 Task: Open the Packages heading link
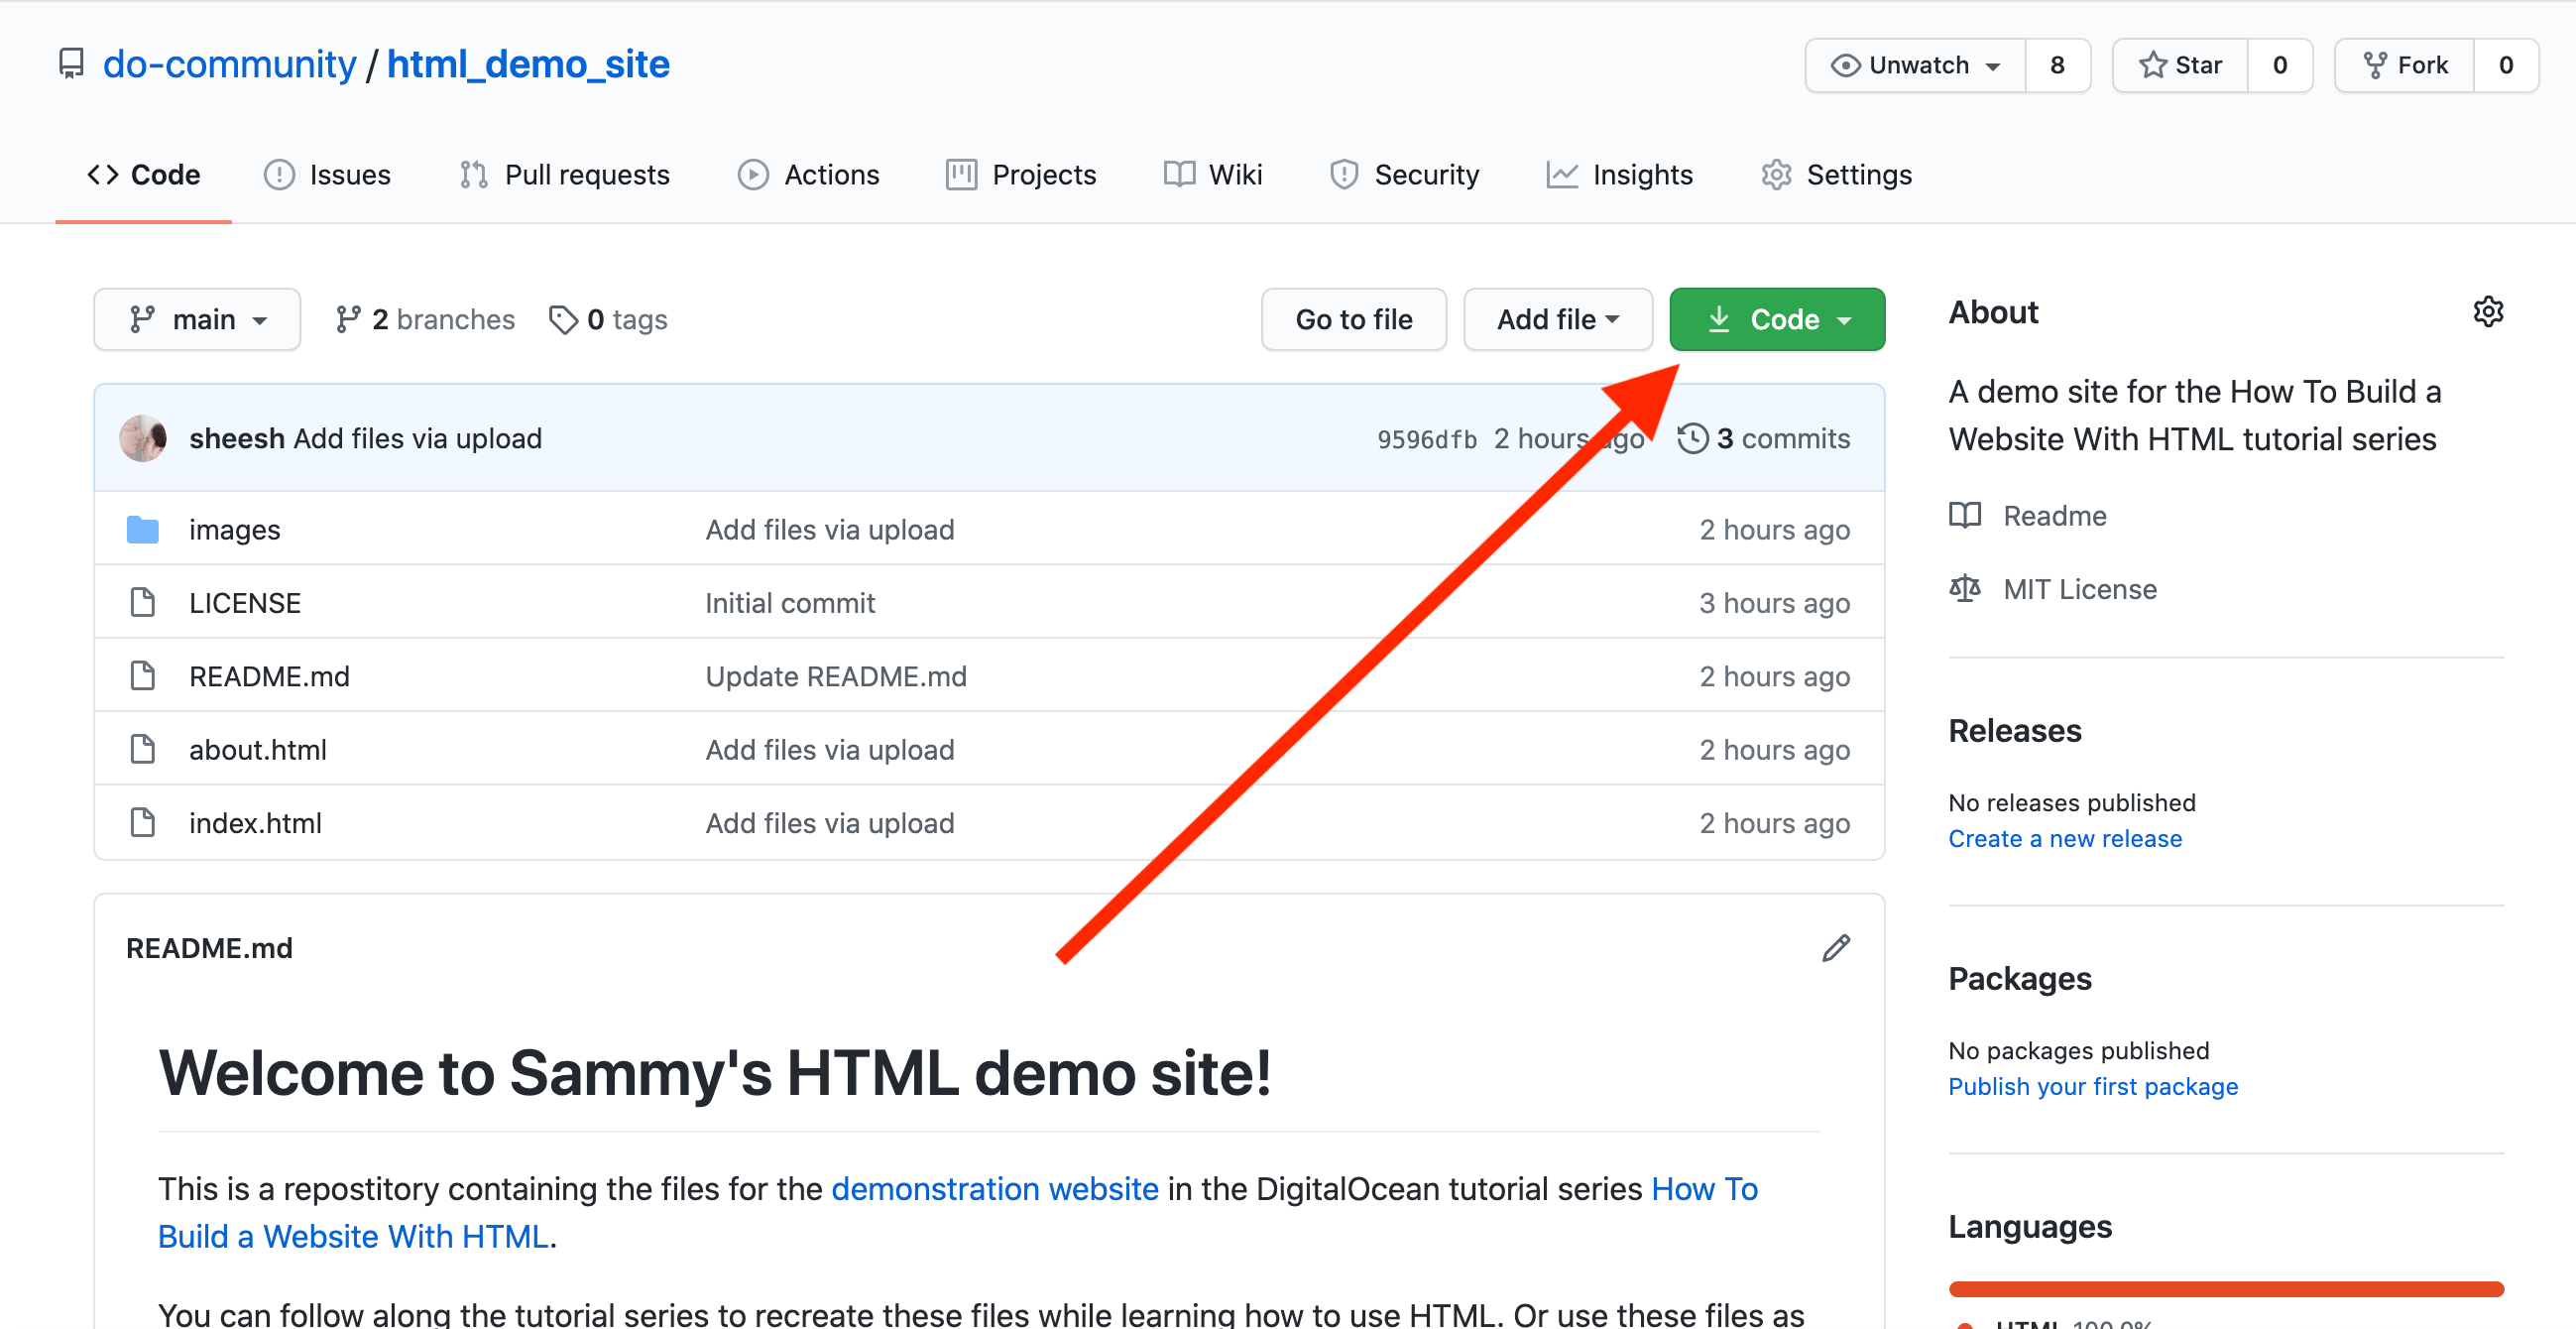[2020, 979]
